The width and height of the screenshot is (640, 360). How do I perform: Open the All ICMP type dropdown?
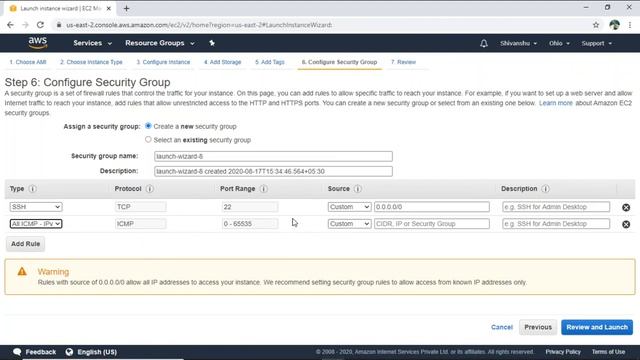click(36, 224)
